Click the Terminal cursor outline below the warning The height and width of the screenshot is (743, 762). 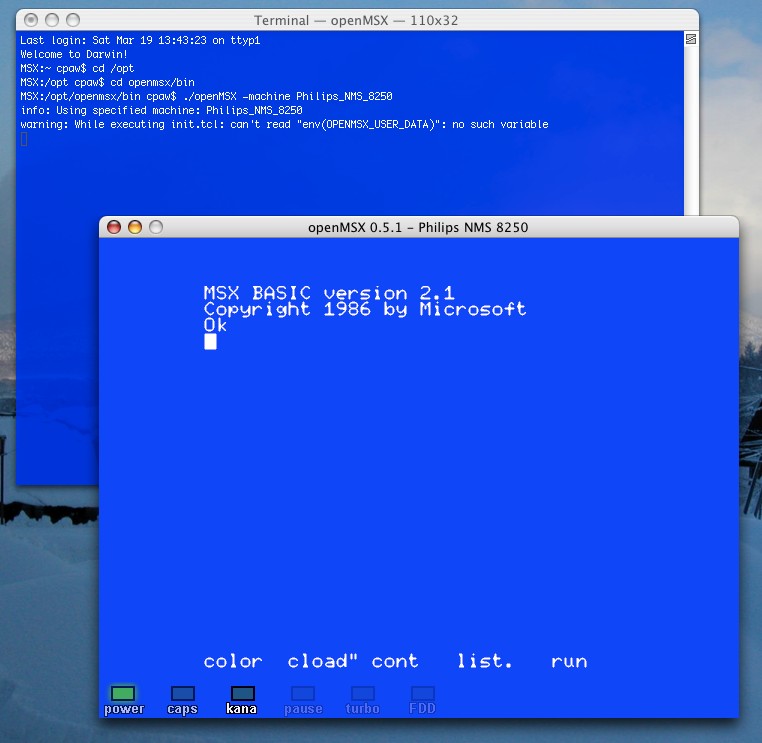[24, 139]
